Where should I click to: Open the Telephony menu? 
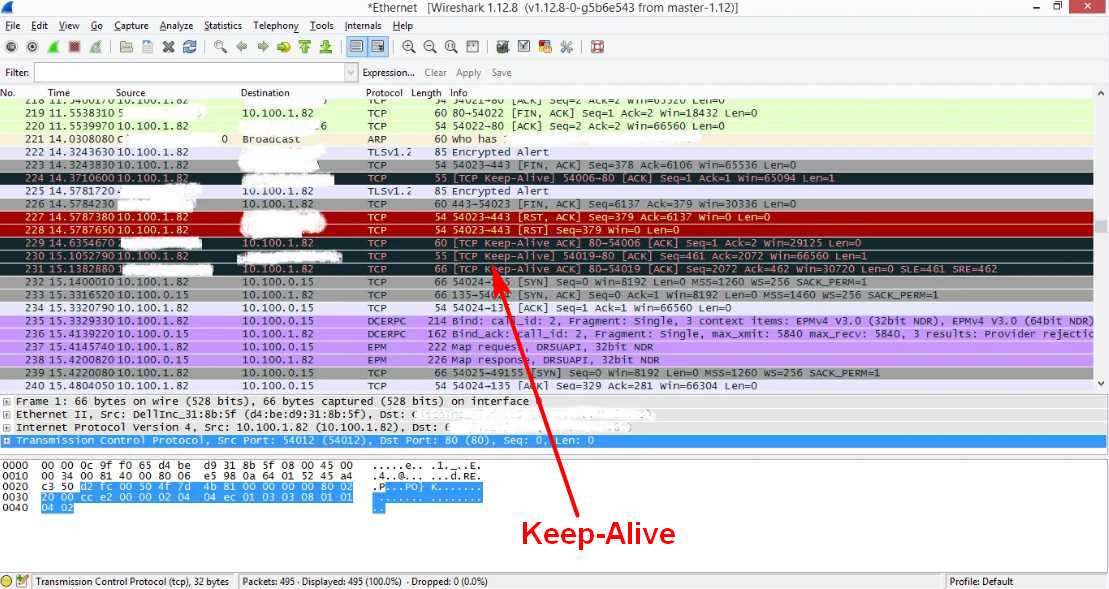coord(275,25)
